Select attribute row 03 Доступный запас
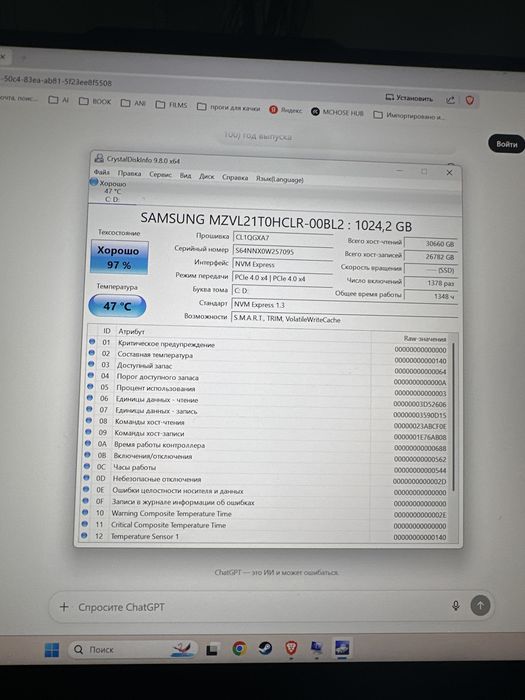 269,367
